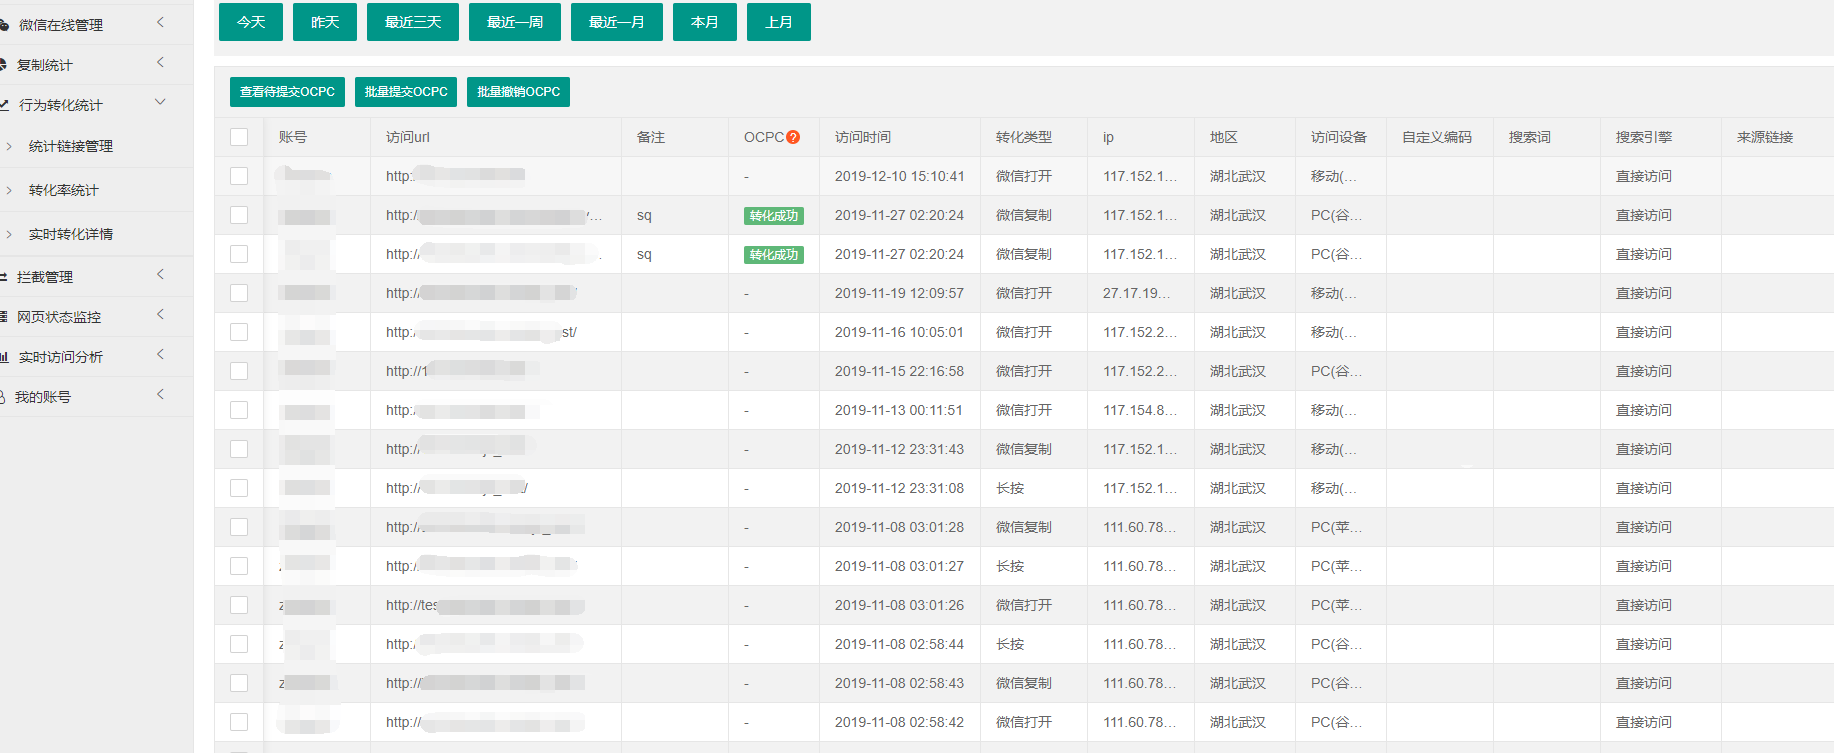Image resolution: width=1834 pixels, height=753 pixels.
Task: Check the row dated 2019-11-19 12:09:57
Action: click(x=239, y=293)
